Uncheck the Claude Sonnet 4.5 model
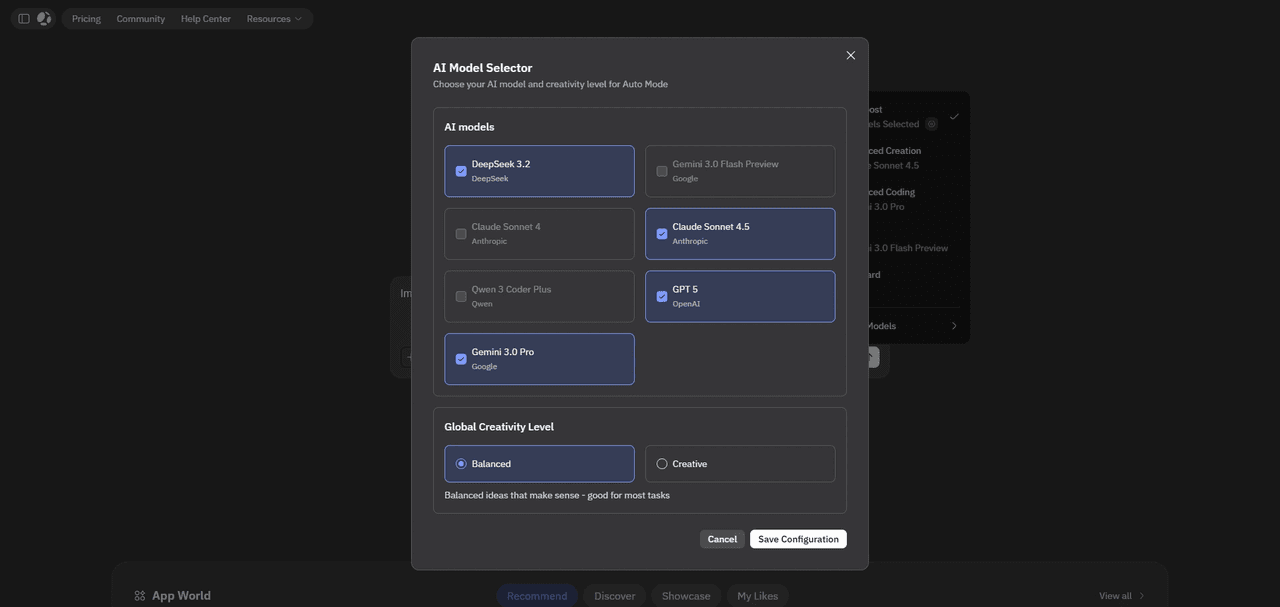Viewport: 1280px width, 607px height. click(662, 234)
